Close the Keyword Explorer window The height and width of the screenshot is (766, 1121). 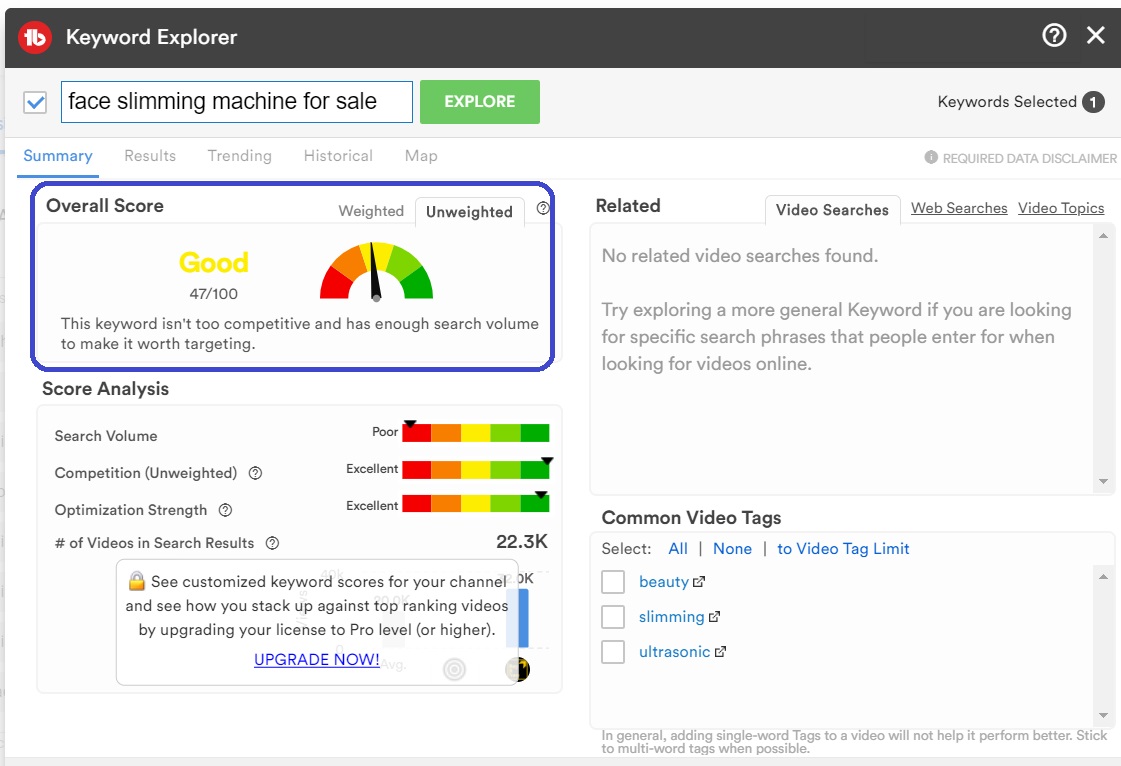tap(1095, 35)
